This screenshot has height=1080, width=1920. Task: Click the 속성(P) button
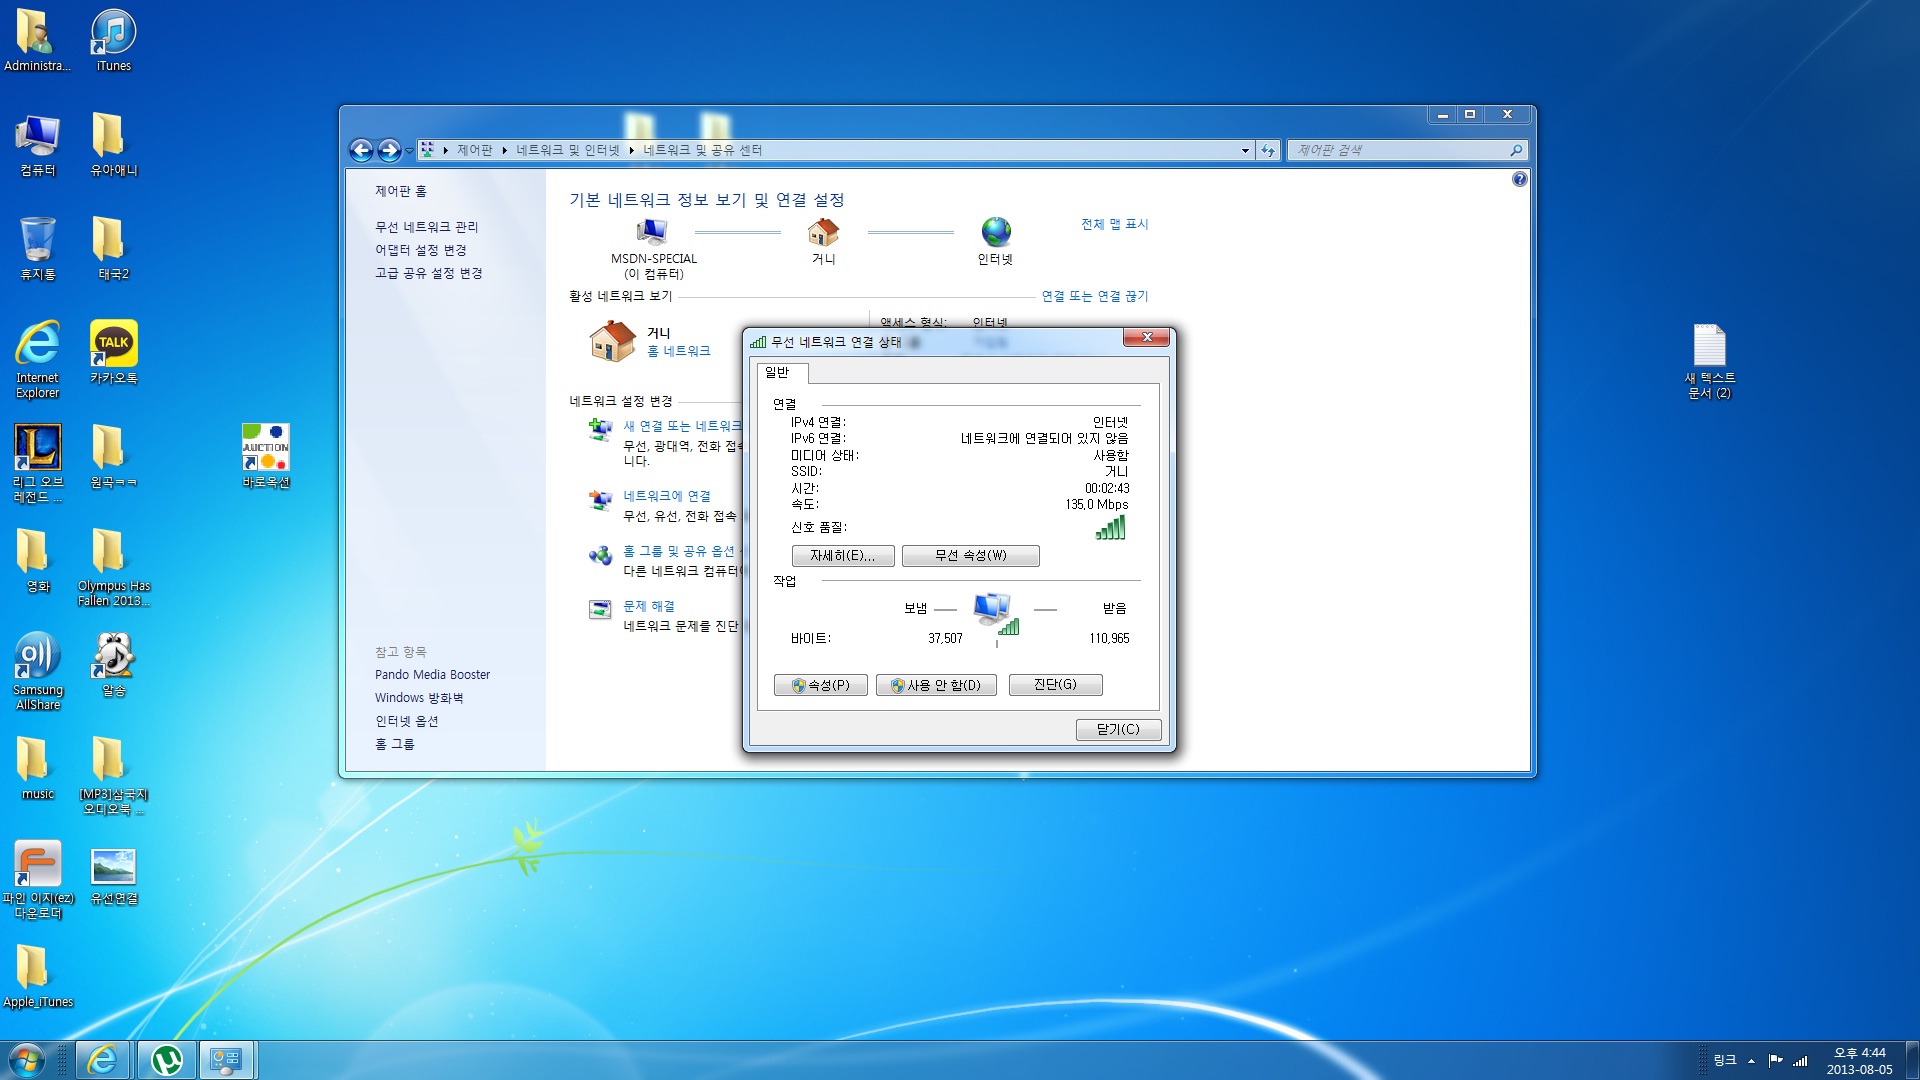tap(820, 685)
